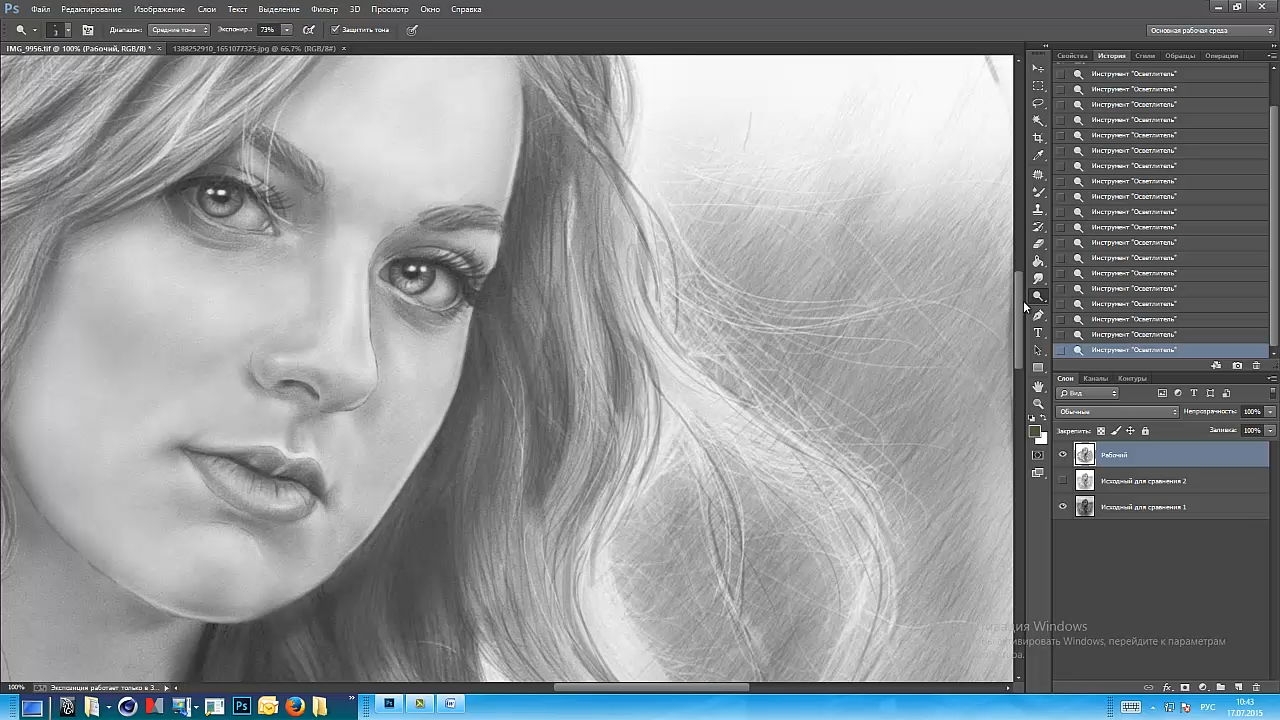
Task: Select the Rectangular Marquee tool
Action: [x=1038, y=86]
